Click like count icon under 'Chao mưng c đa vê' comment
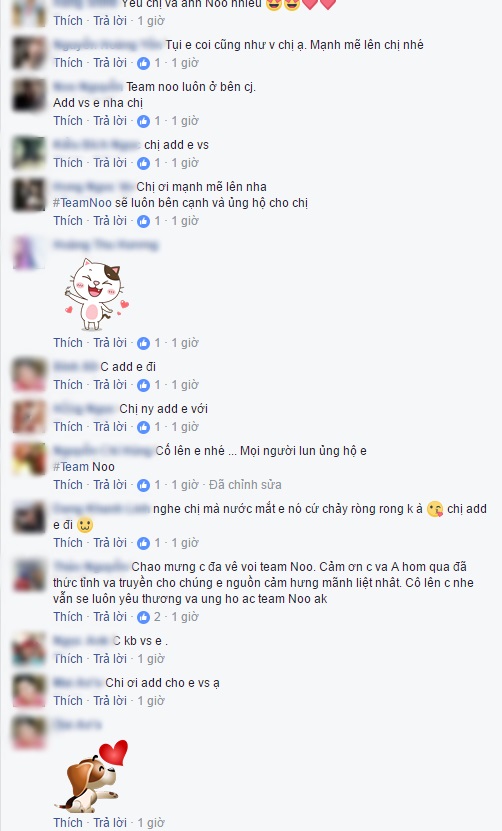Image resolution: width=502 pixels, height=831 pixels. coord(143,617)
